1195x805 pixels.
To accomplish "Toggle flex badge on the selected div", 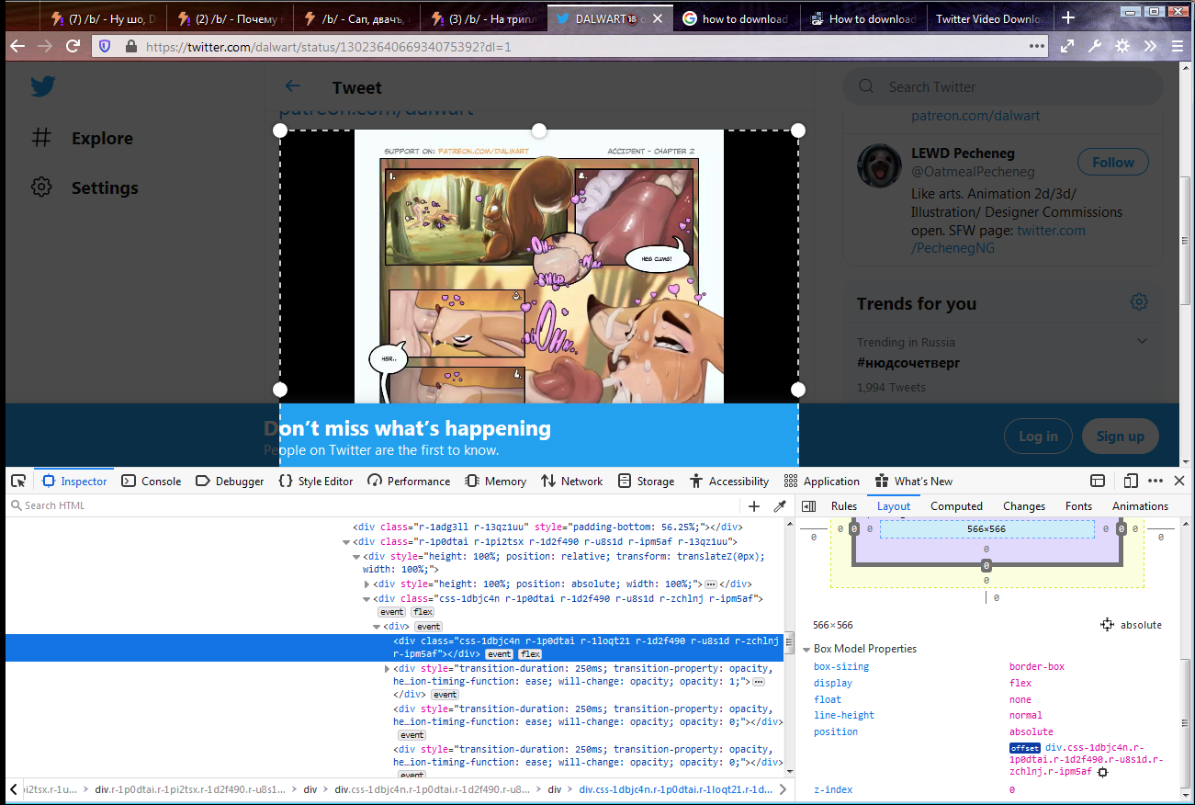I will [530, 654].
